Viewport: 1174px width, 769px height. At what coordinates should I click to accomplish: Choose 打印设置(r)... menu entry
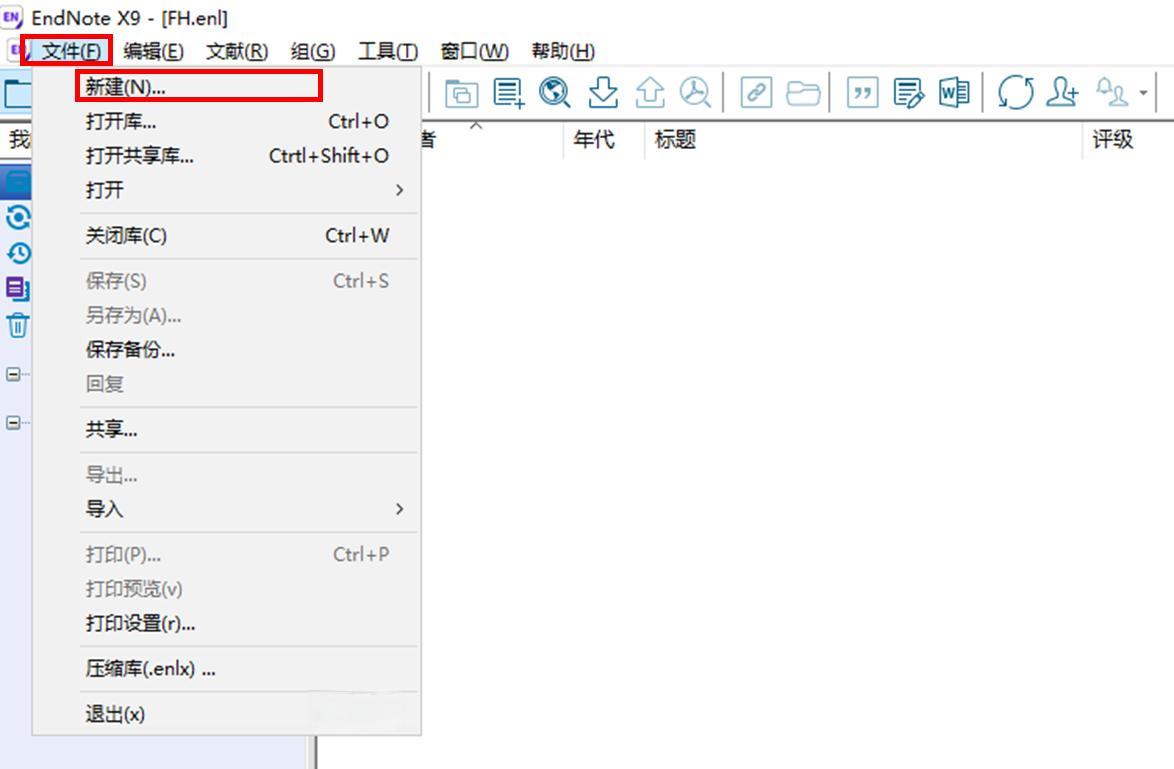pos(227,623)
